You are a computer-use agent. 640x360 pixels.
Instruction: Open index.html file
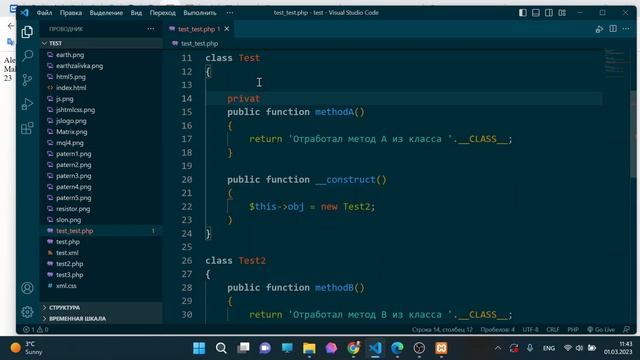pyautogui.click(x=71, y=88)
